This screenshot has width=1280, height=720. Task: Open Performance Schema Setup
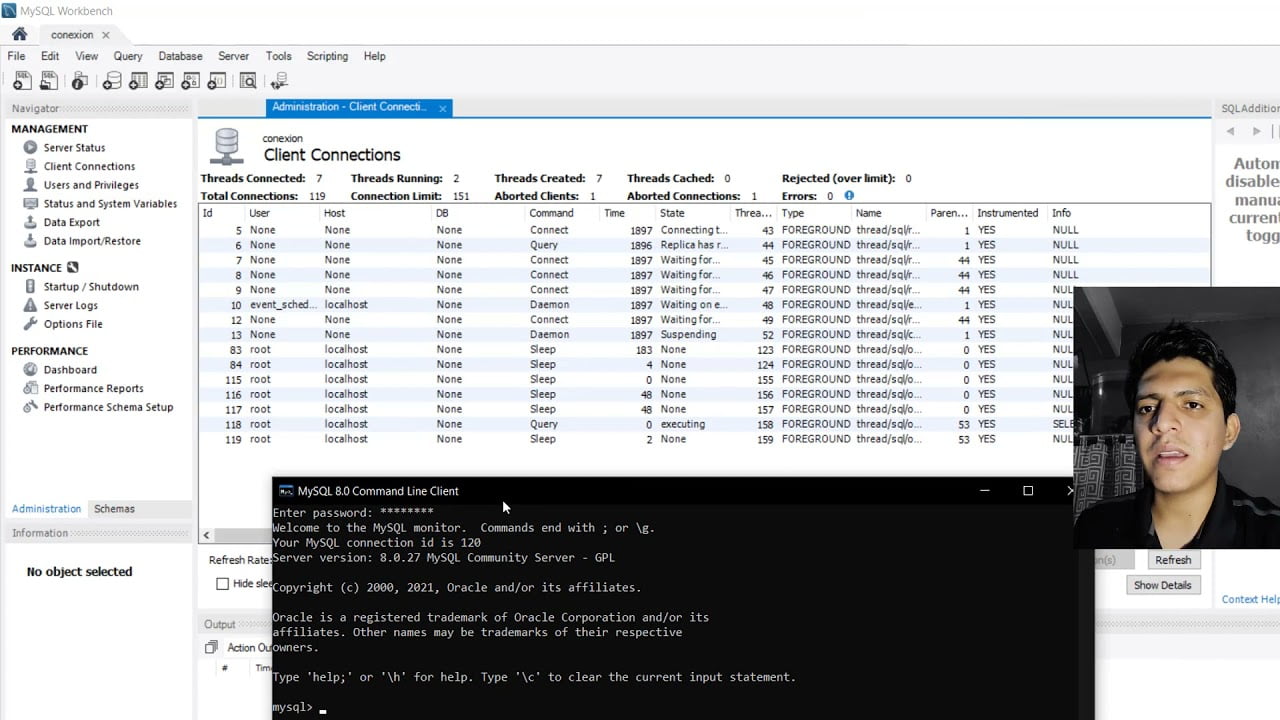point(108,407)
